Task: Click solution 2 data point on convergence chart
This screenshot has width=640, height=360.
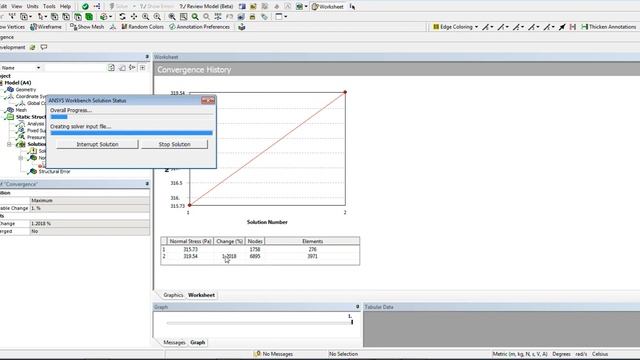Action: click(345, 92)
